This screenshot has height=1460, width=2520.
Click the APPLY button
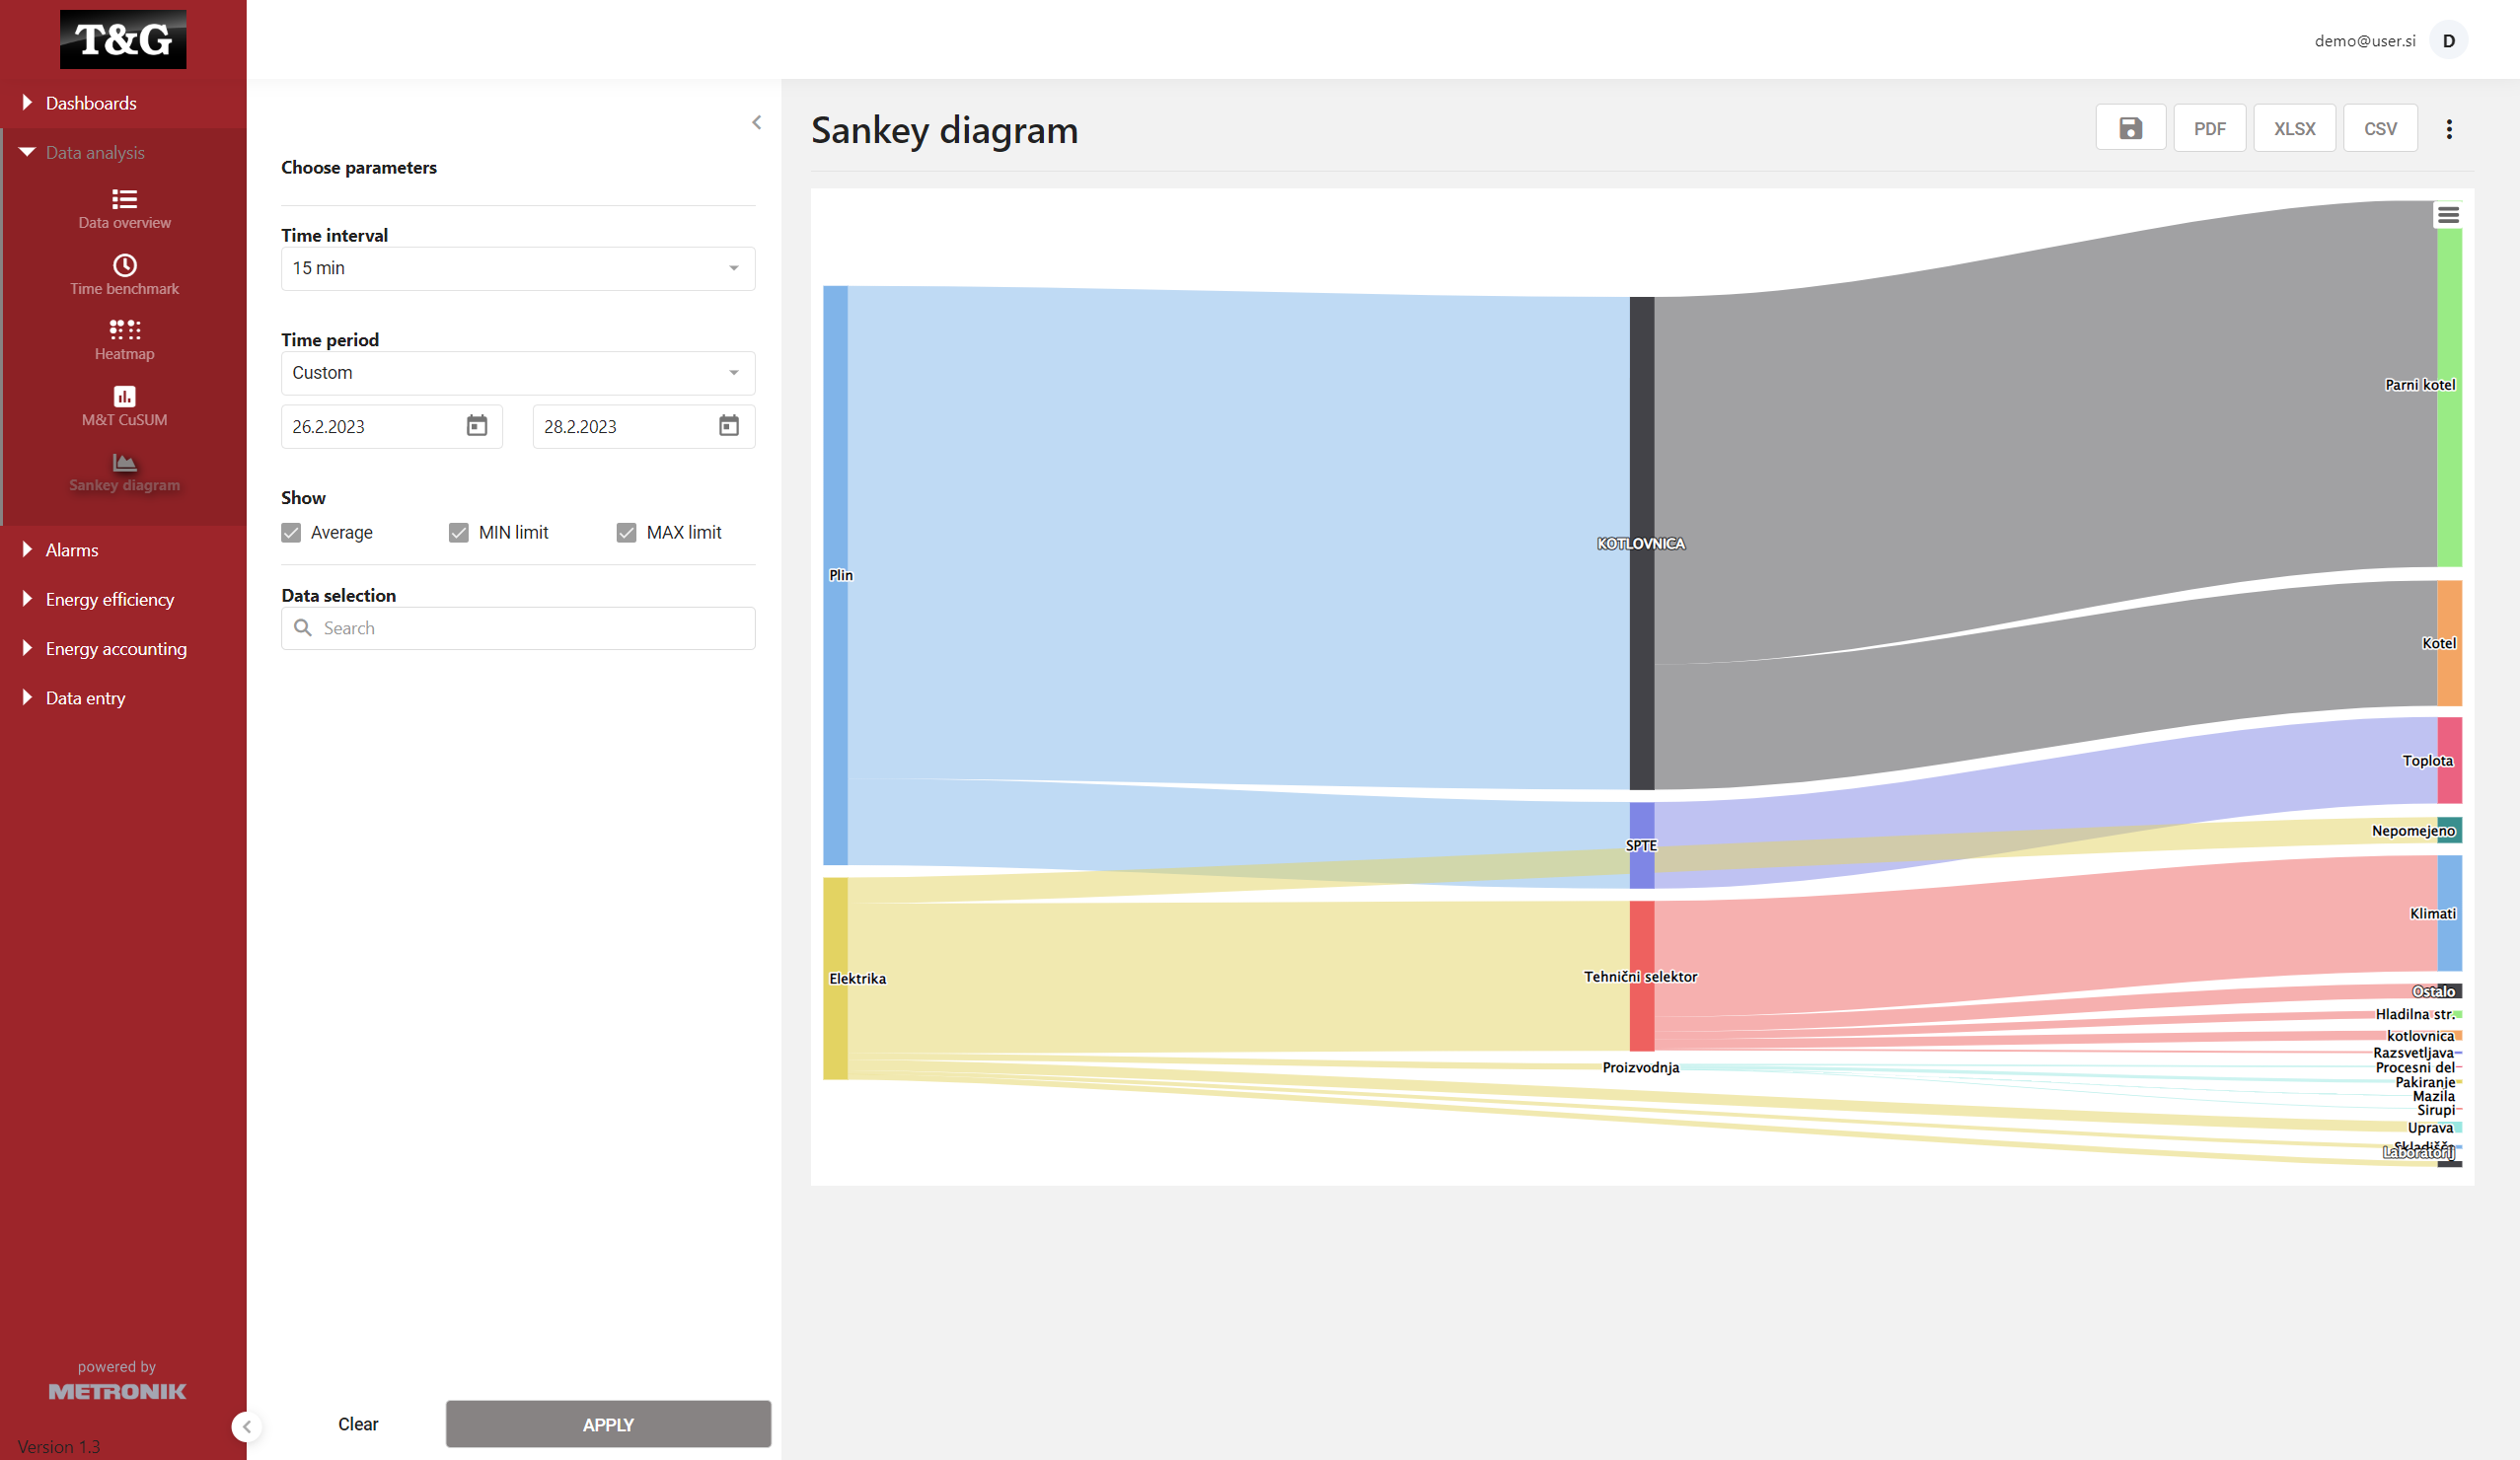(x=607, y=1423)
